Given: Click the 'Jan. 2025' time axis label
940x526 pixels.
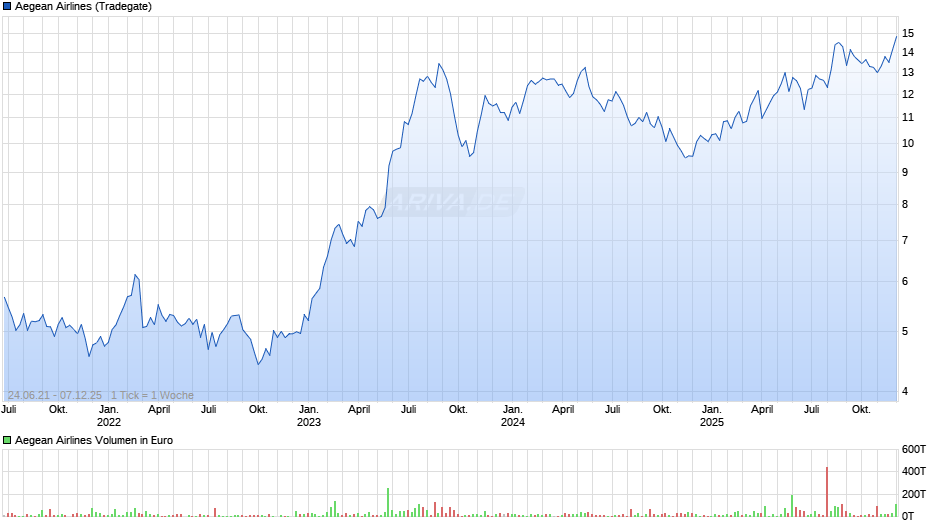Looking at the screenshot, I should (x=712, y=416).
